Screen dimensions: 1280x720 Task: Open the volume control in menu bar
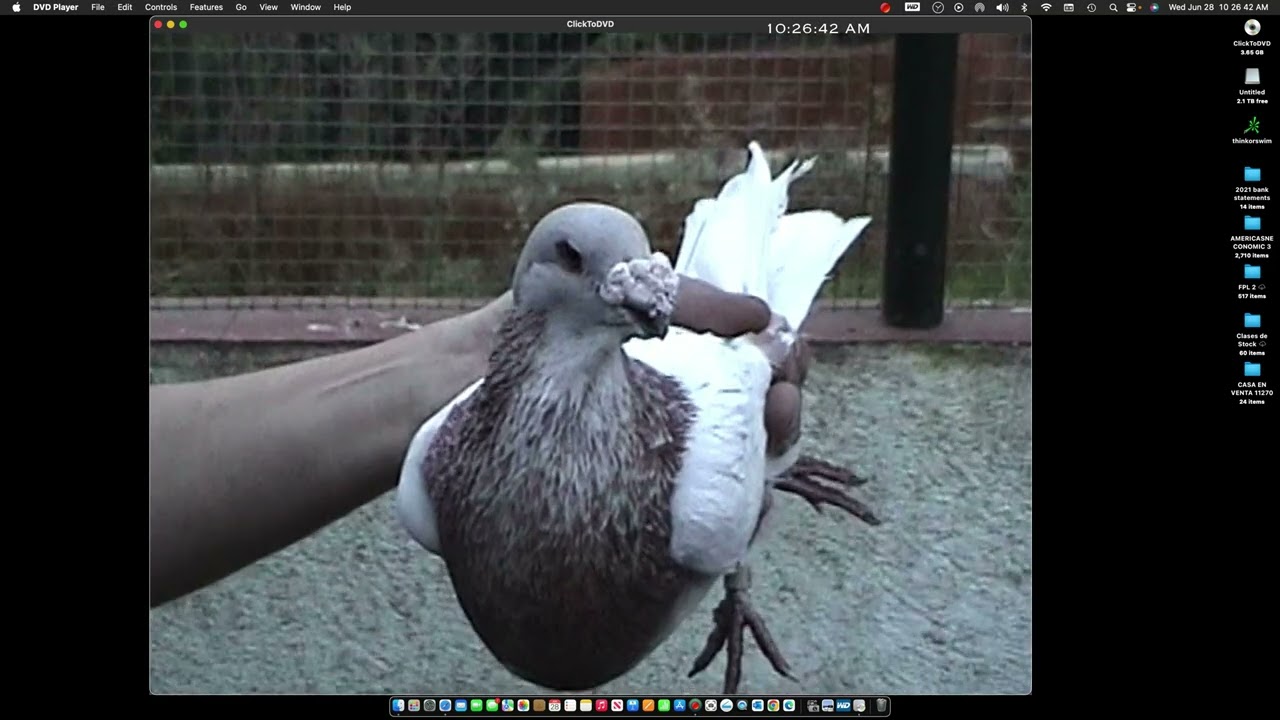tap(1002, 7)
